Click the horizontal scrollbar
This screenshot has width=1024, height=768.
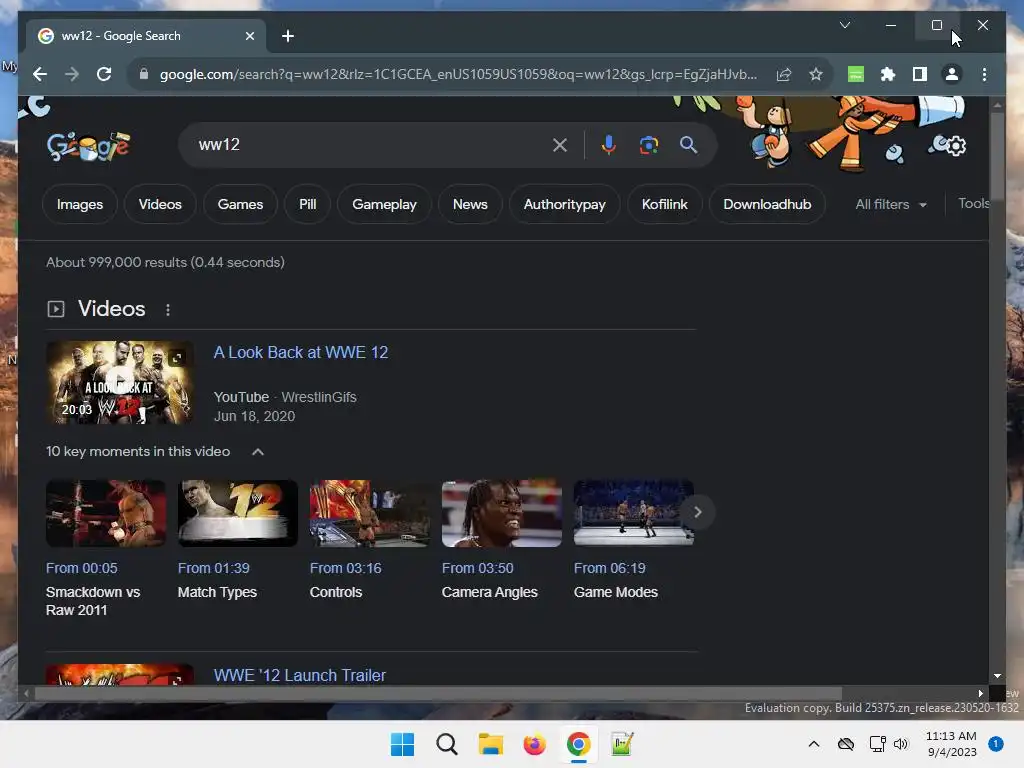point(438,694)
